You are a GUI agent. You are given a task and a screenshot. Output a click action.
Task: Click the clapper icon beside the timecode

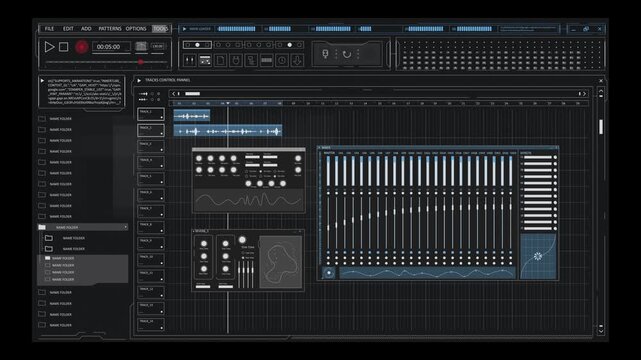141,47
